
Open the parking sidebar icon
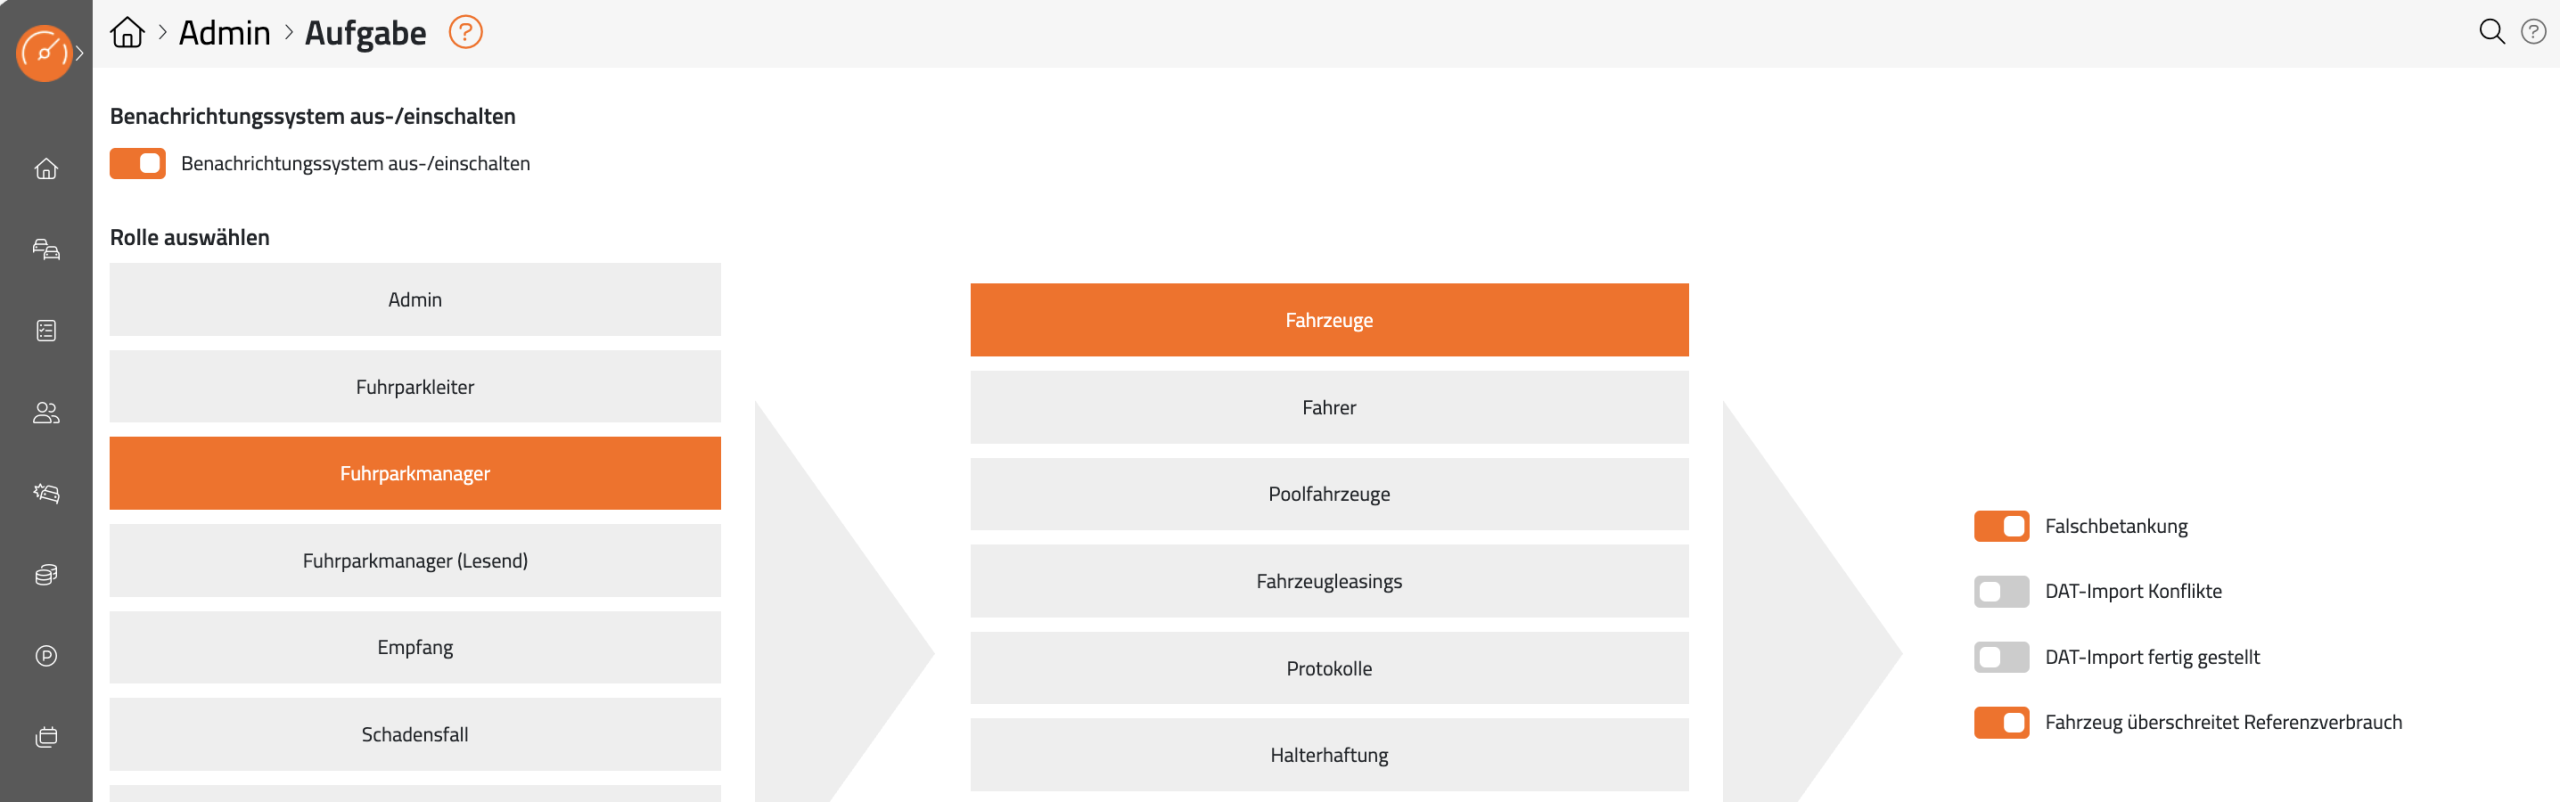(x=46, y=656)
